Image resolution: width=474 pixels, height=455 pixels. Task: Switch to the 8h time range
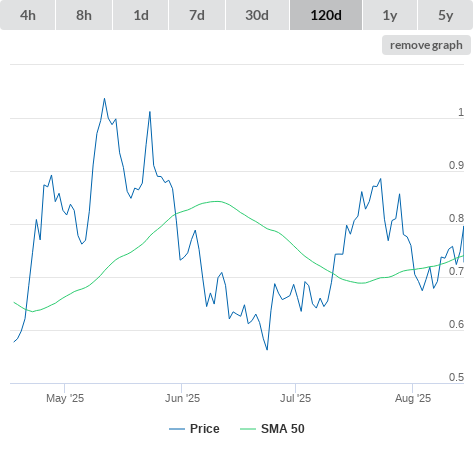pyautogui.click(x=84, y=15)
